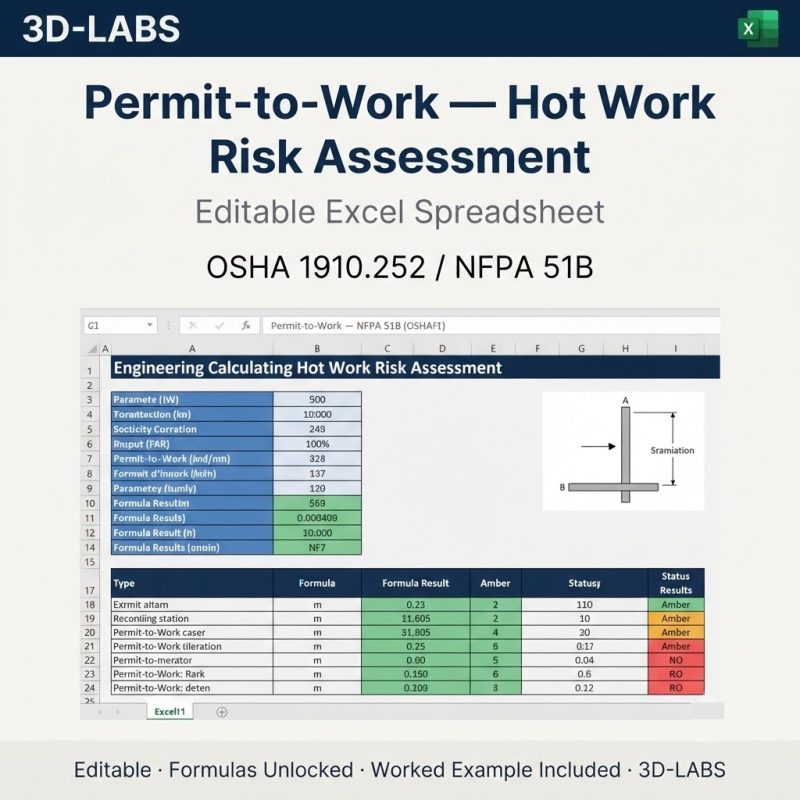Image resolution: width=800 pixels, height=800 pixels.
Task: Click the red NO status cell
Action: tap(676, 660)
